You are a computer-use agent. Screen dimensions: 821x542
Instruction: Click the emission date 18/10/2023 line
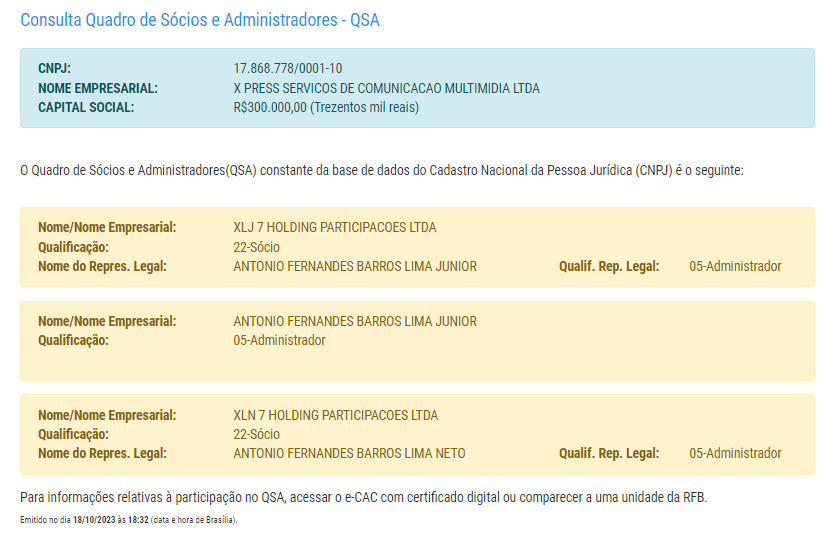128,520
